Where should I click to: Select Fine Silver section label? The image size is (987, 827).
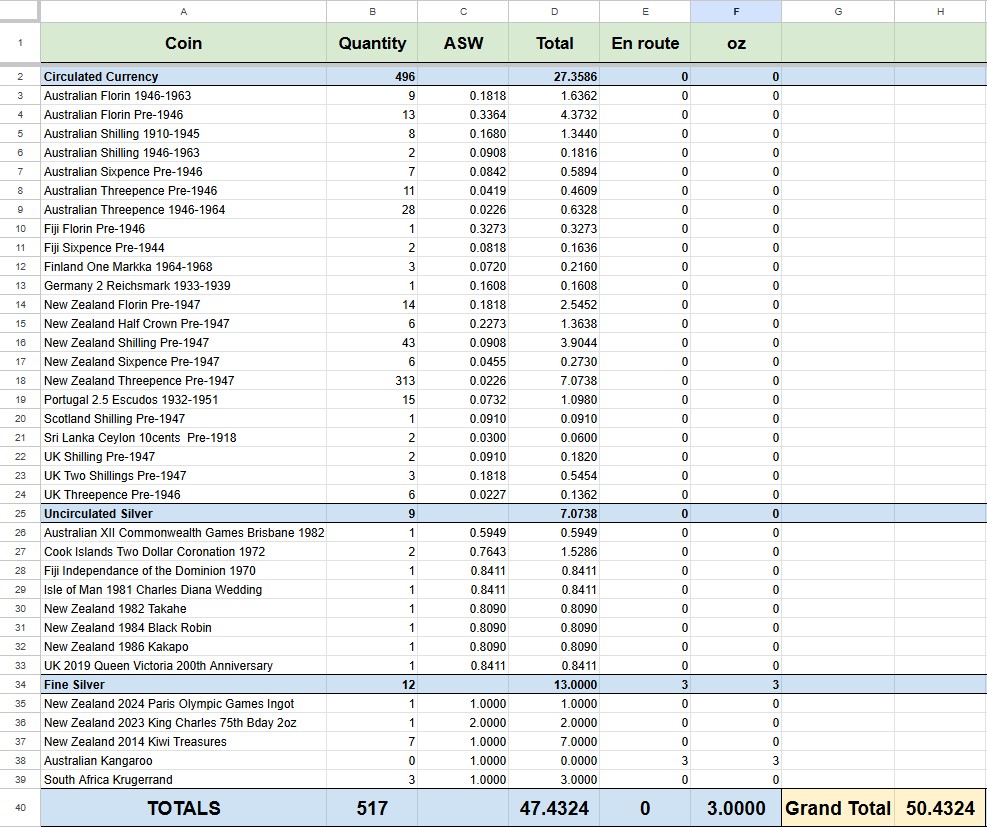[x=183, y=685]
